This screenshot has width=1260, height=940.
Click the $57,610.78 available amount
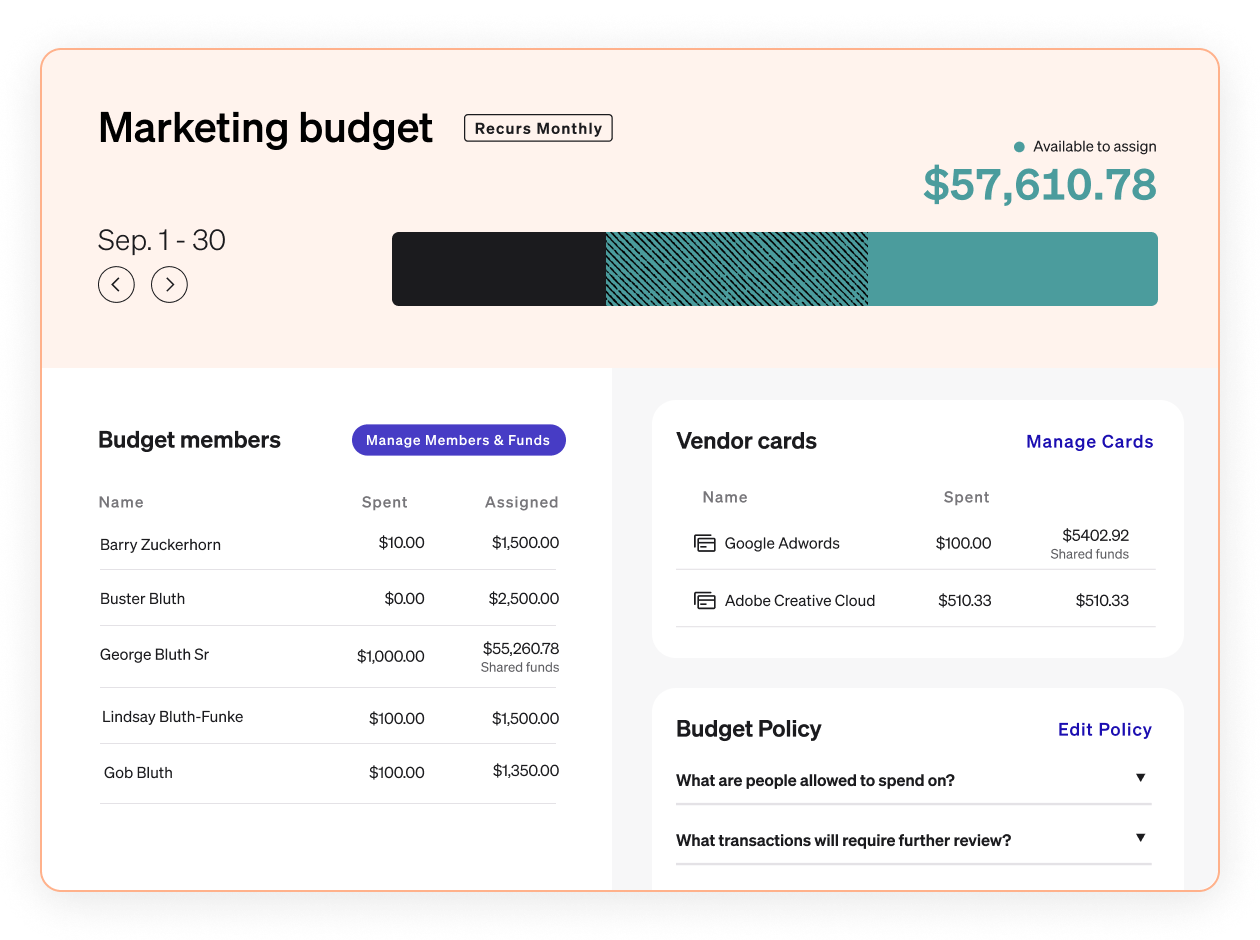tap(1040, 184)
